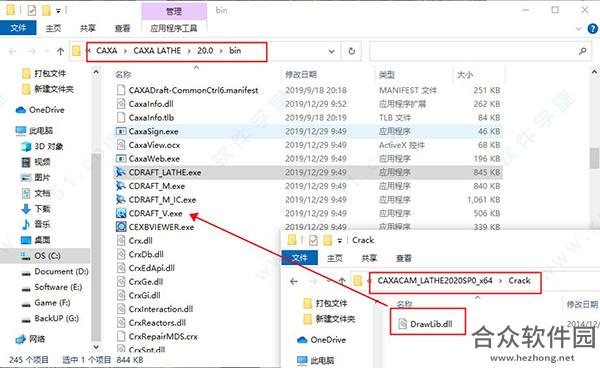The width and height of the screenshot is (600, 368).
Task: Open OneDrive in the bin window sidebar
Action: (x=47, y=110)
